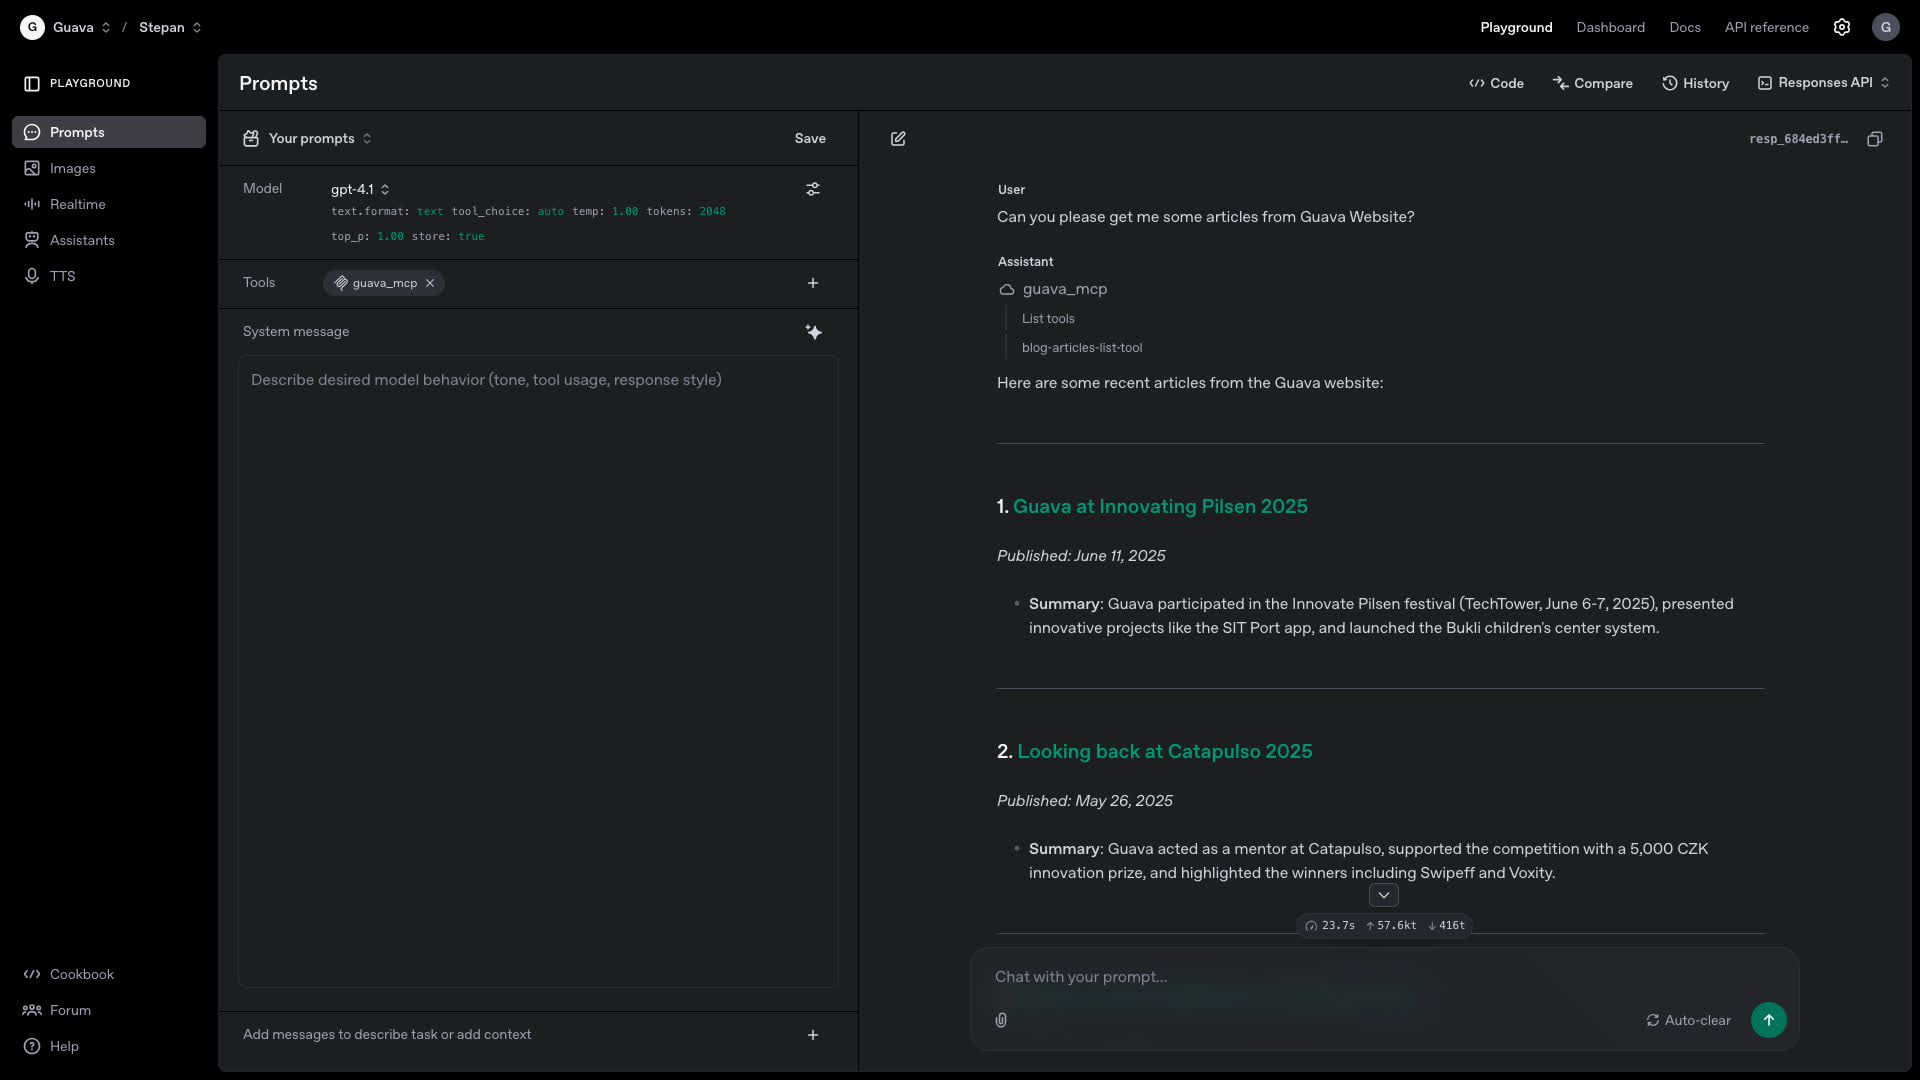Open Looking back at Catapulso 2025 article
Screen dimensions: 1920x1080
tap(1165, 751)
